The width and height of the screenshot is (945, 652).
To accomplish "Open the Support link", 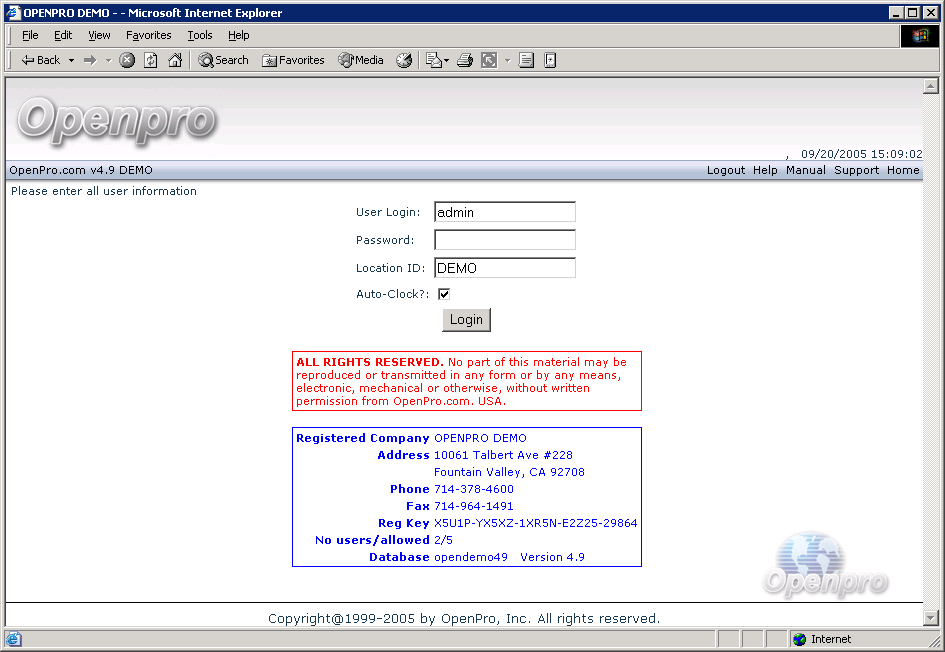I will pos(856,170).
